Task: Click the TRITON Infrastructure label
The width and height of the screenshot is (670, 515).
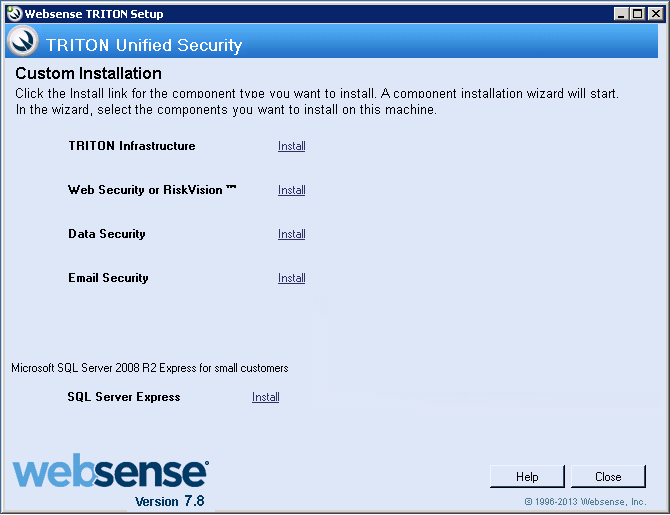Action: (132, 146)
